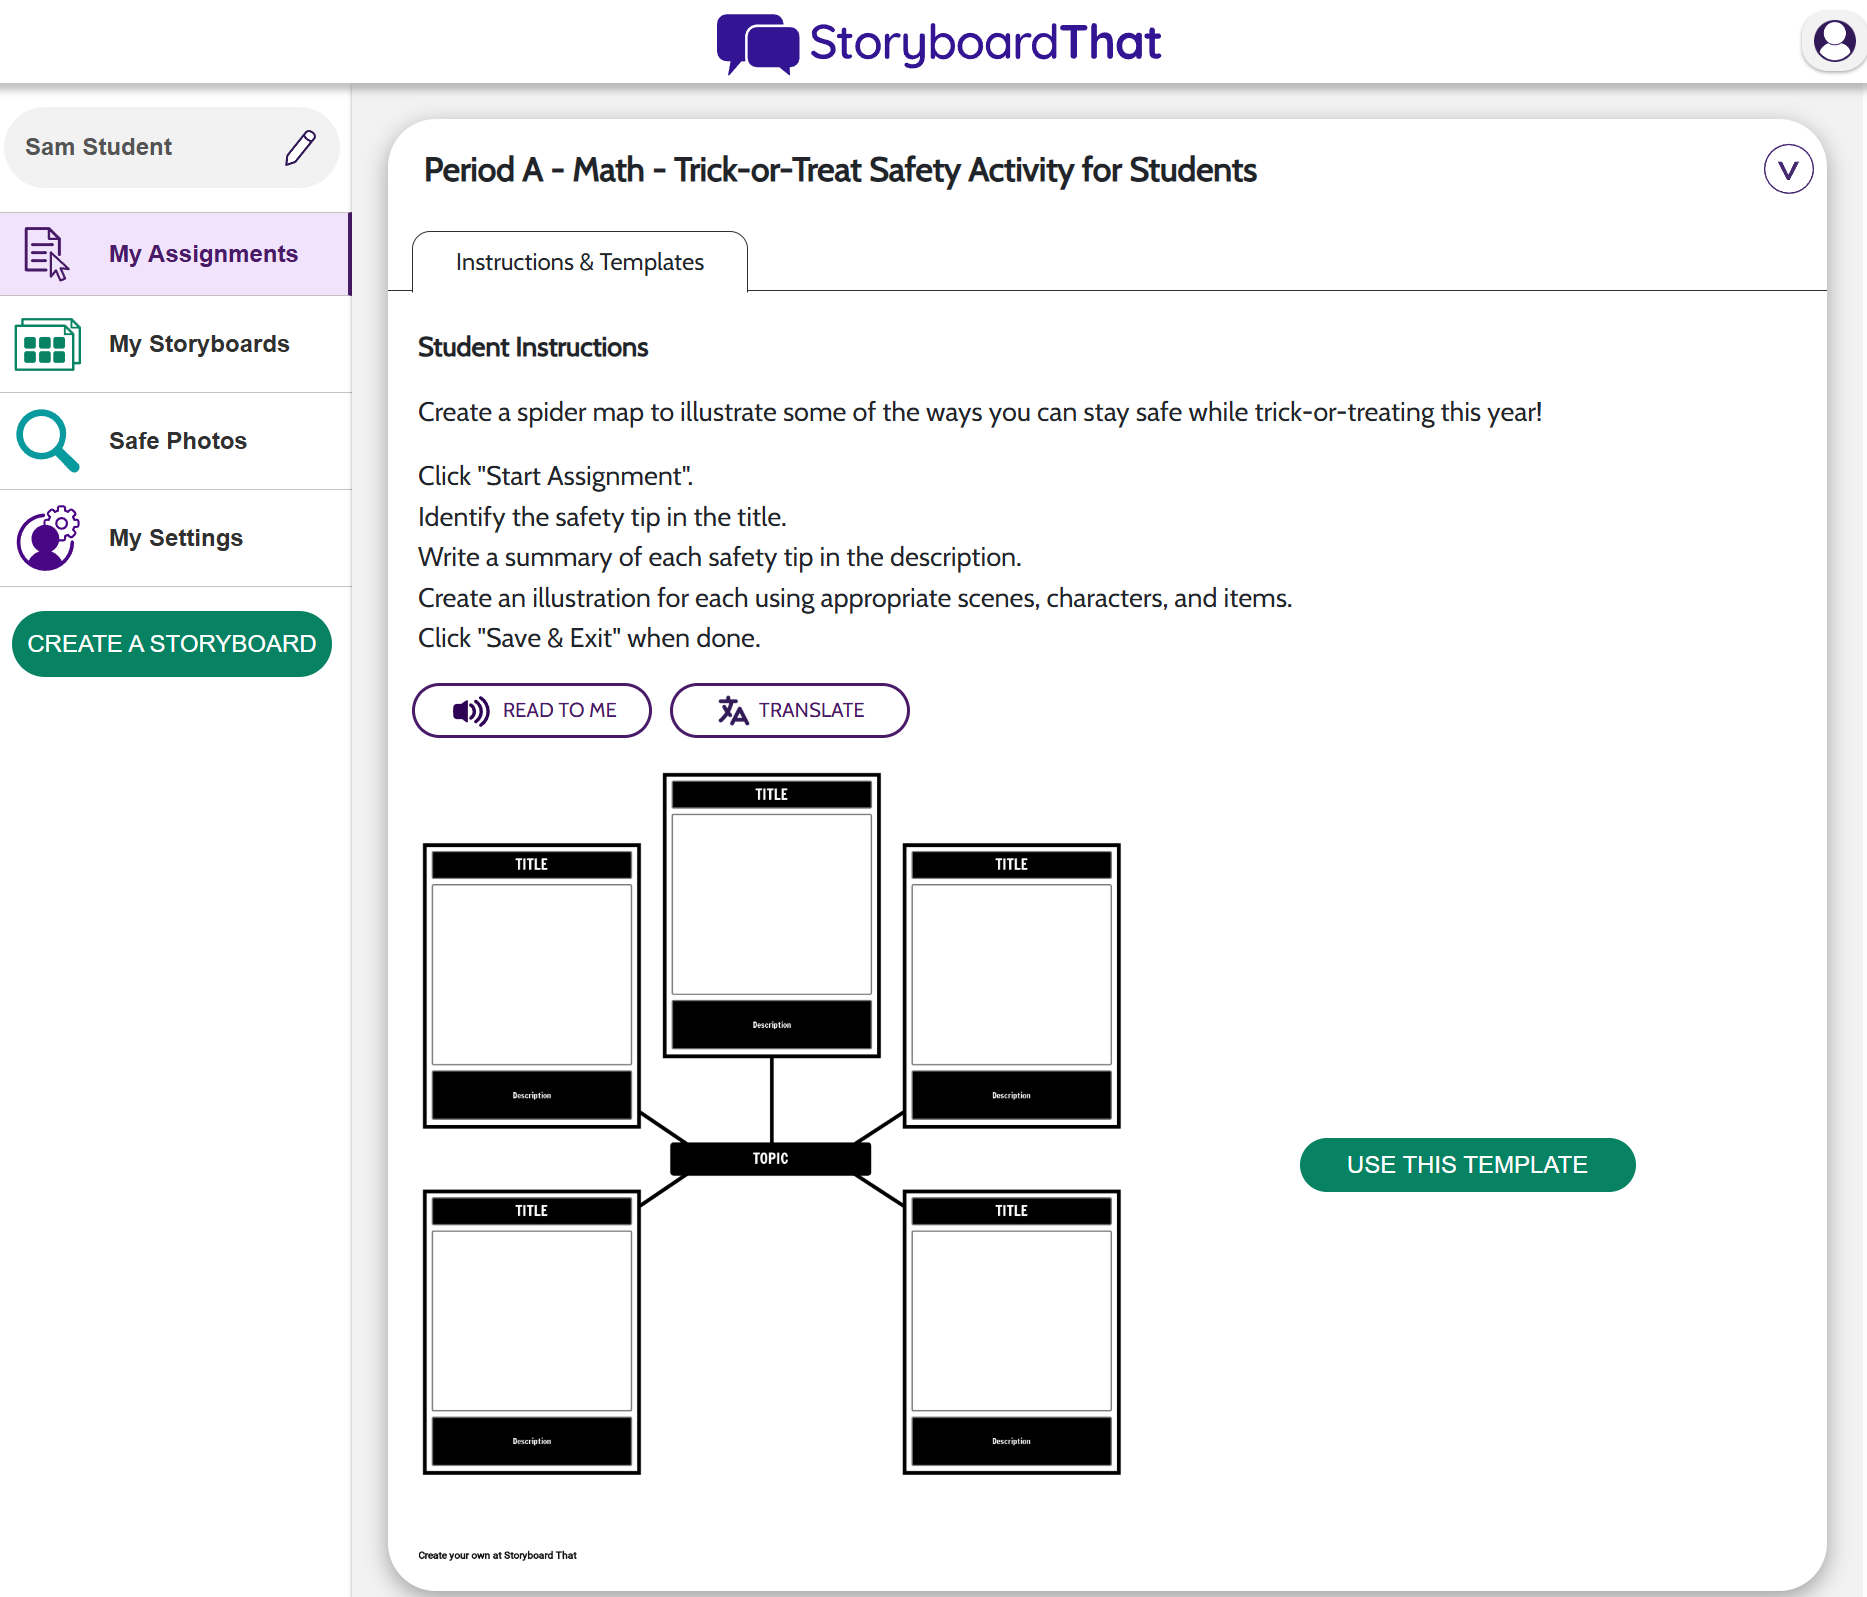Click 'Identify the safety tip in the title' line
This screenshot has height=1597, width=1867.
[602, 517]
